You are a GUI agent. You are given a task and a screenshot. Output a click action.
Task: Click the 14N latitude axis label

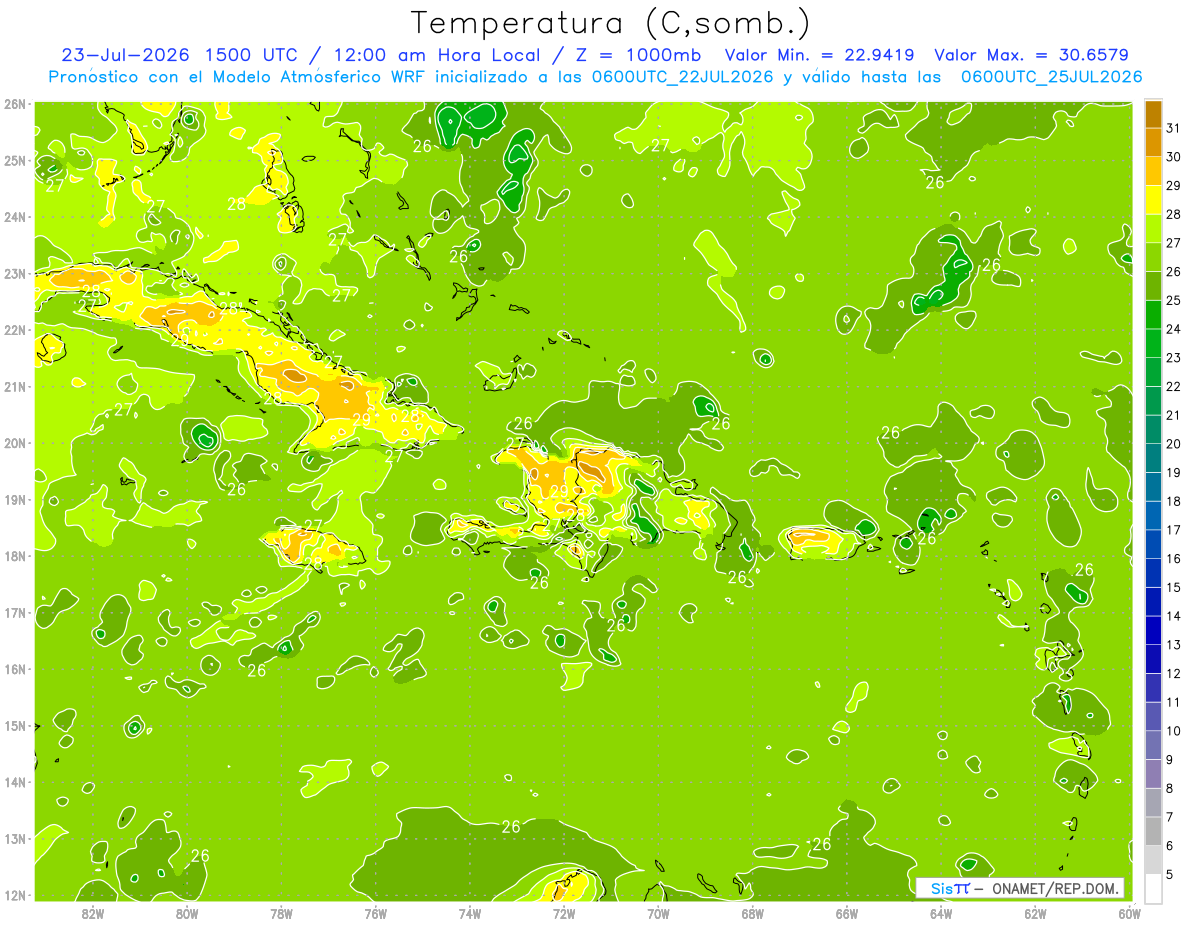[14, 782]
